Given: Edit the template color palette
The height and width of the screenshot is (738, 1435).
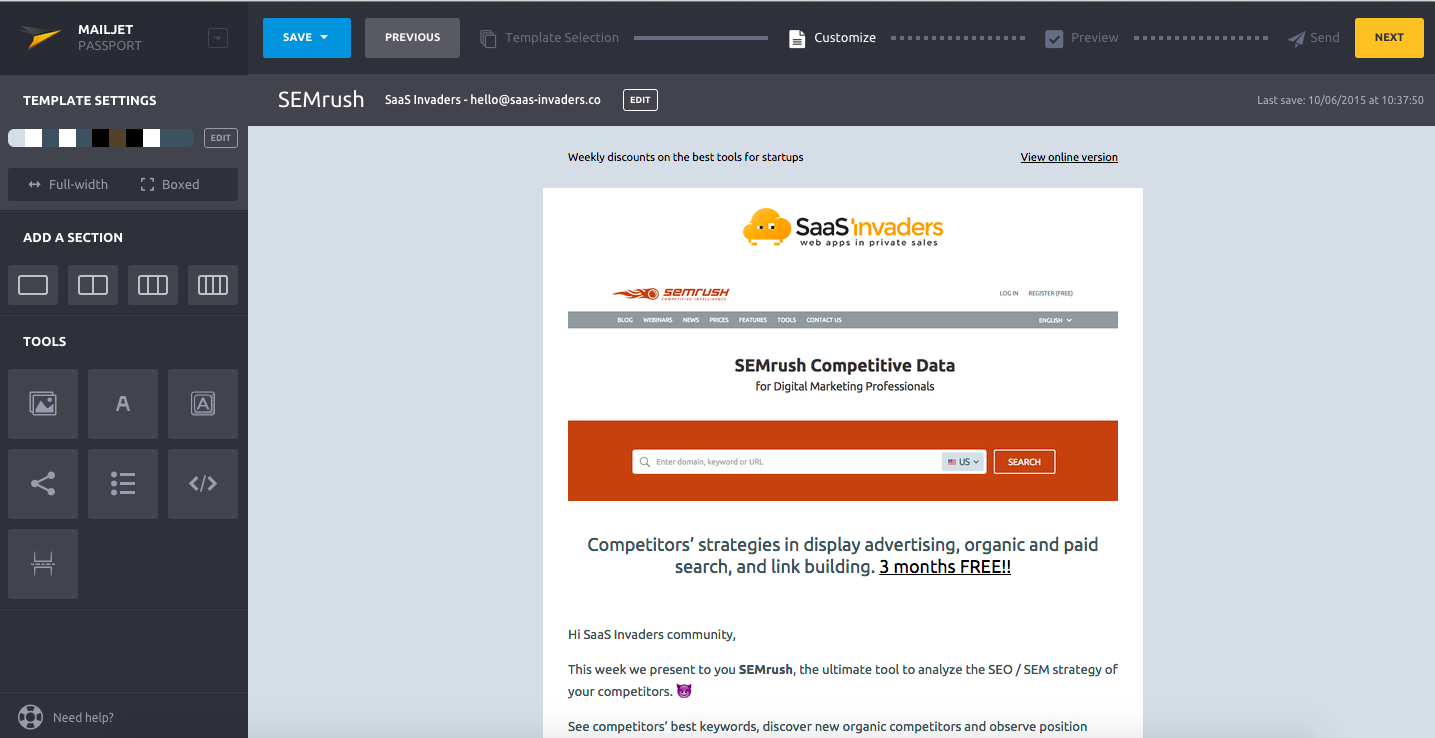Looking at the screenshot, I should pos(221,138).
